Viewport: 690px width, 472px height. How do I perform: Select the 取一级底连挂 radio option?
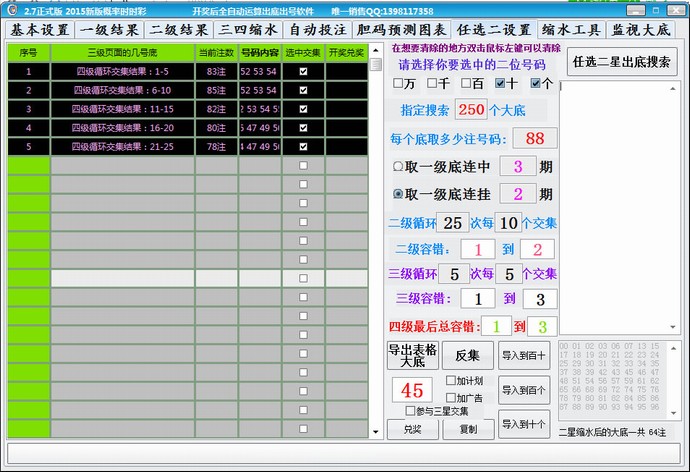click(398, 194)
